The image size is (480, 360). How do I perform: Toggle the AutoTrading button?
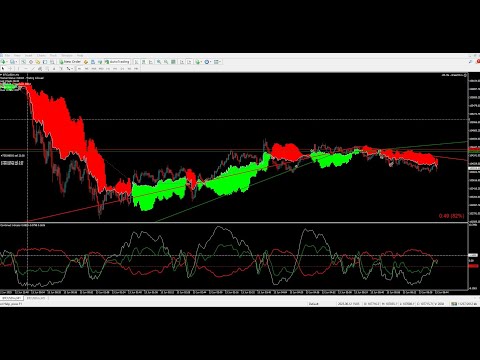117,62
